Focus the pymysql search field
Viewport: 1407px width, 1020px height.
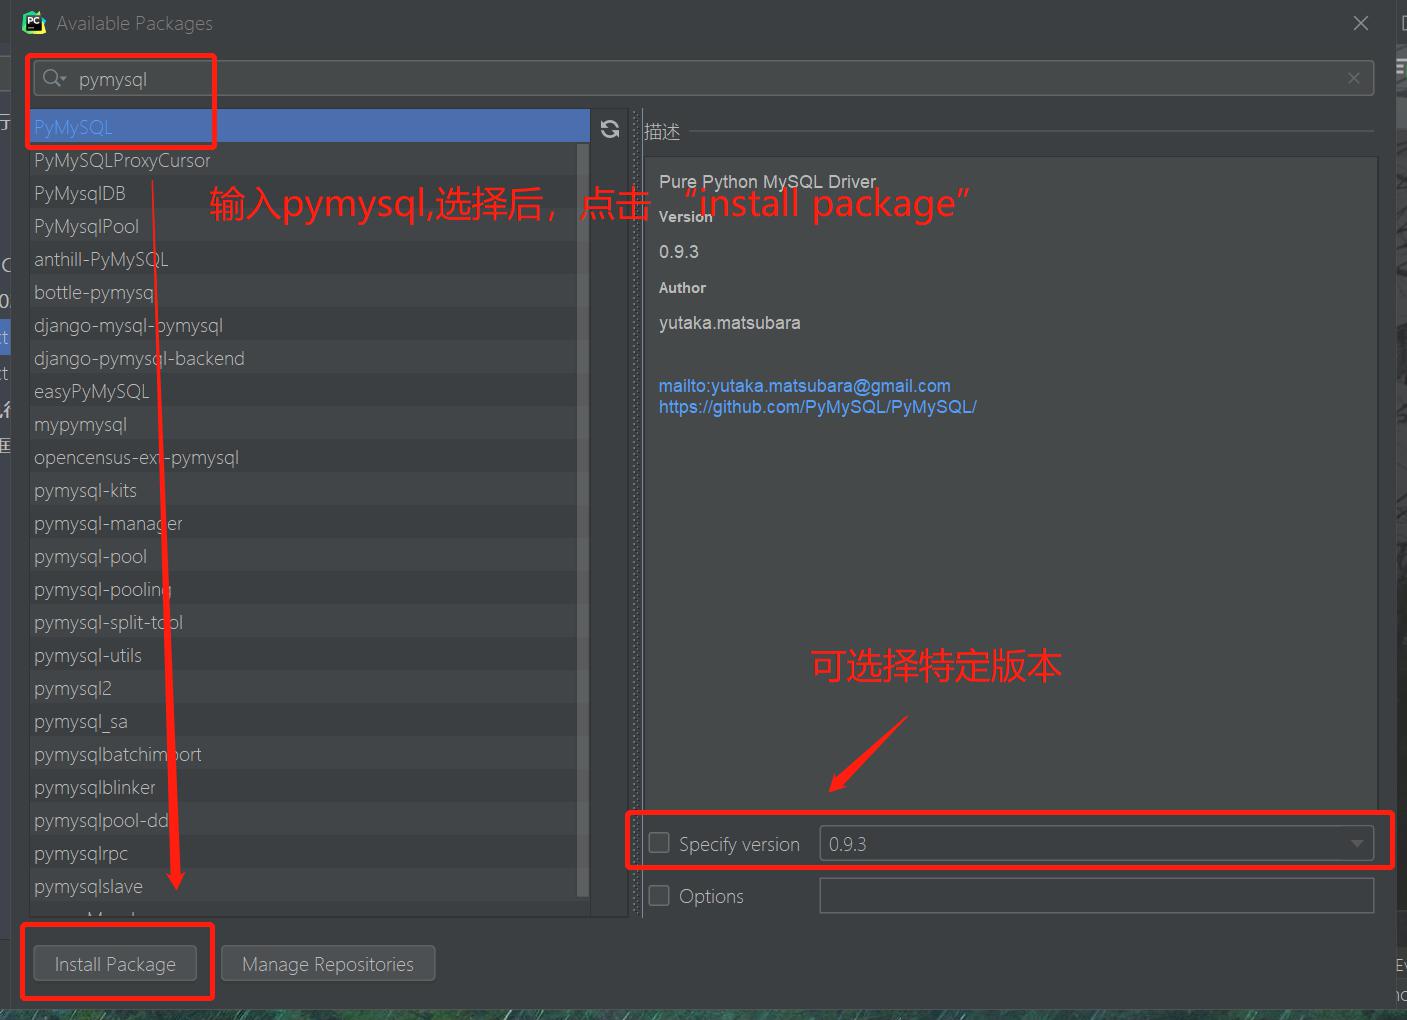point(703,78)
